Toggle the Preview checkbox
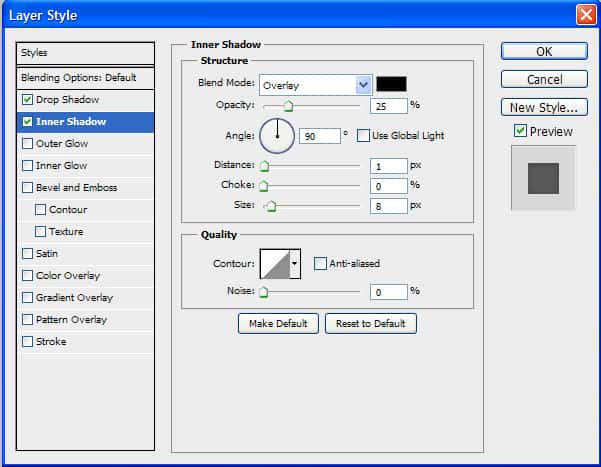Screen dimensions: 601x467 coord(520,131)
